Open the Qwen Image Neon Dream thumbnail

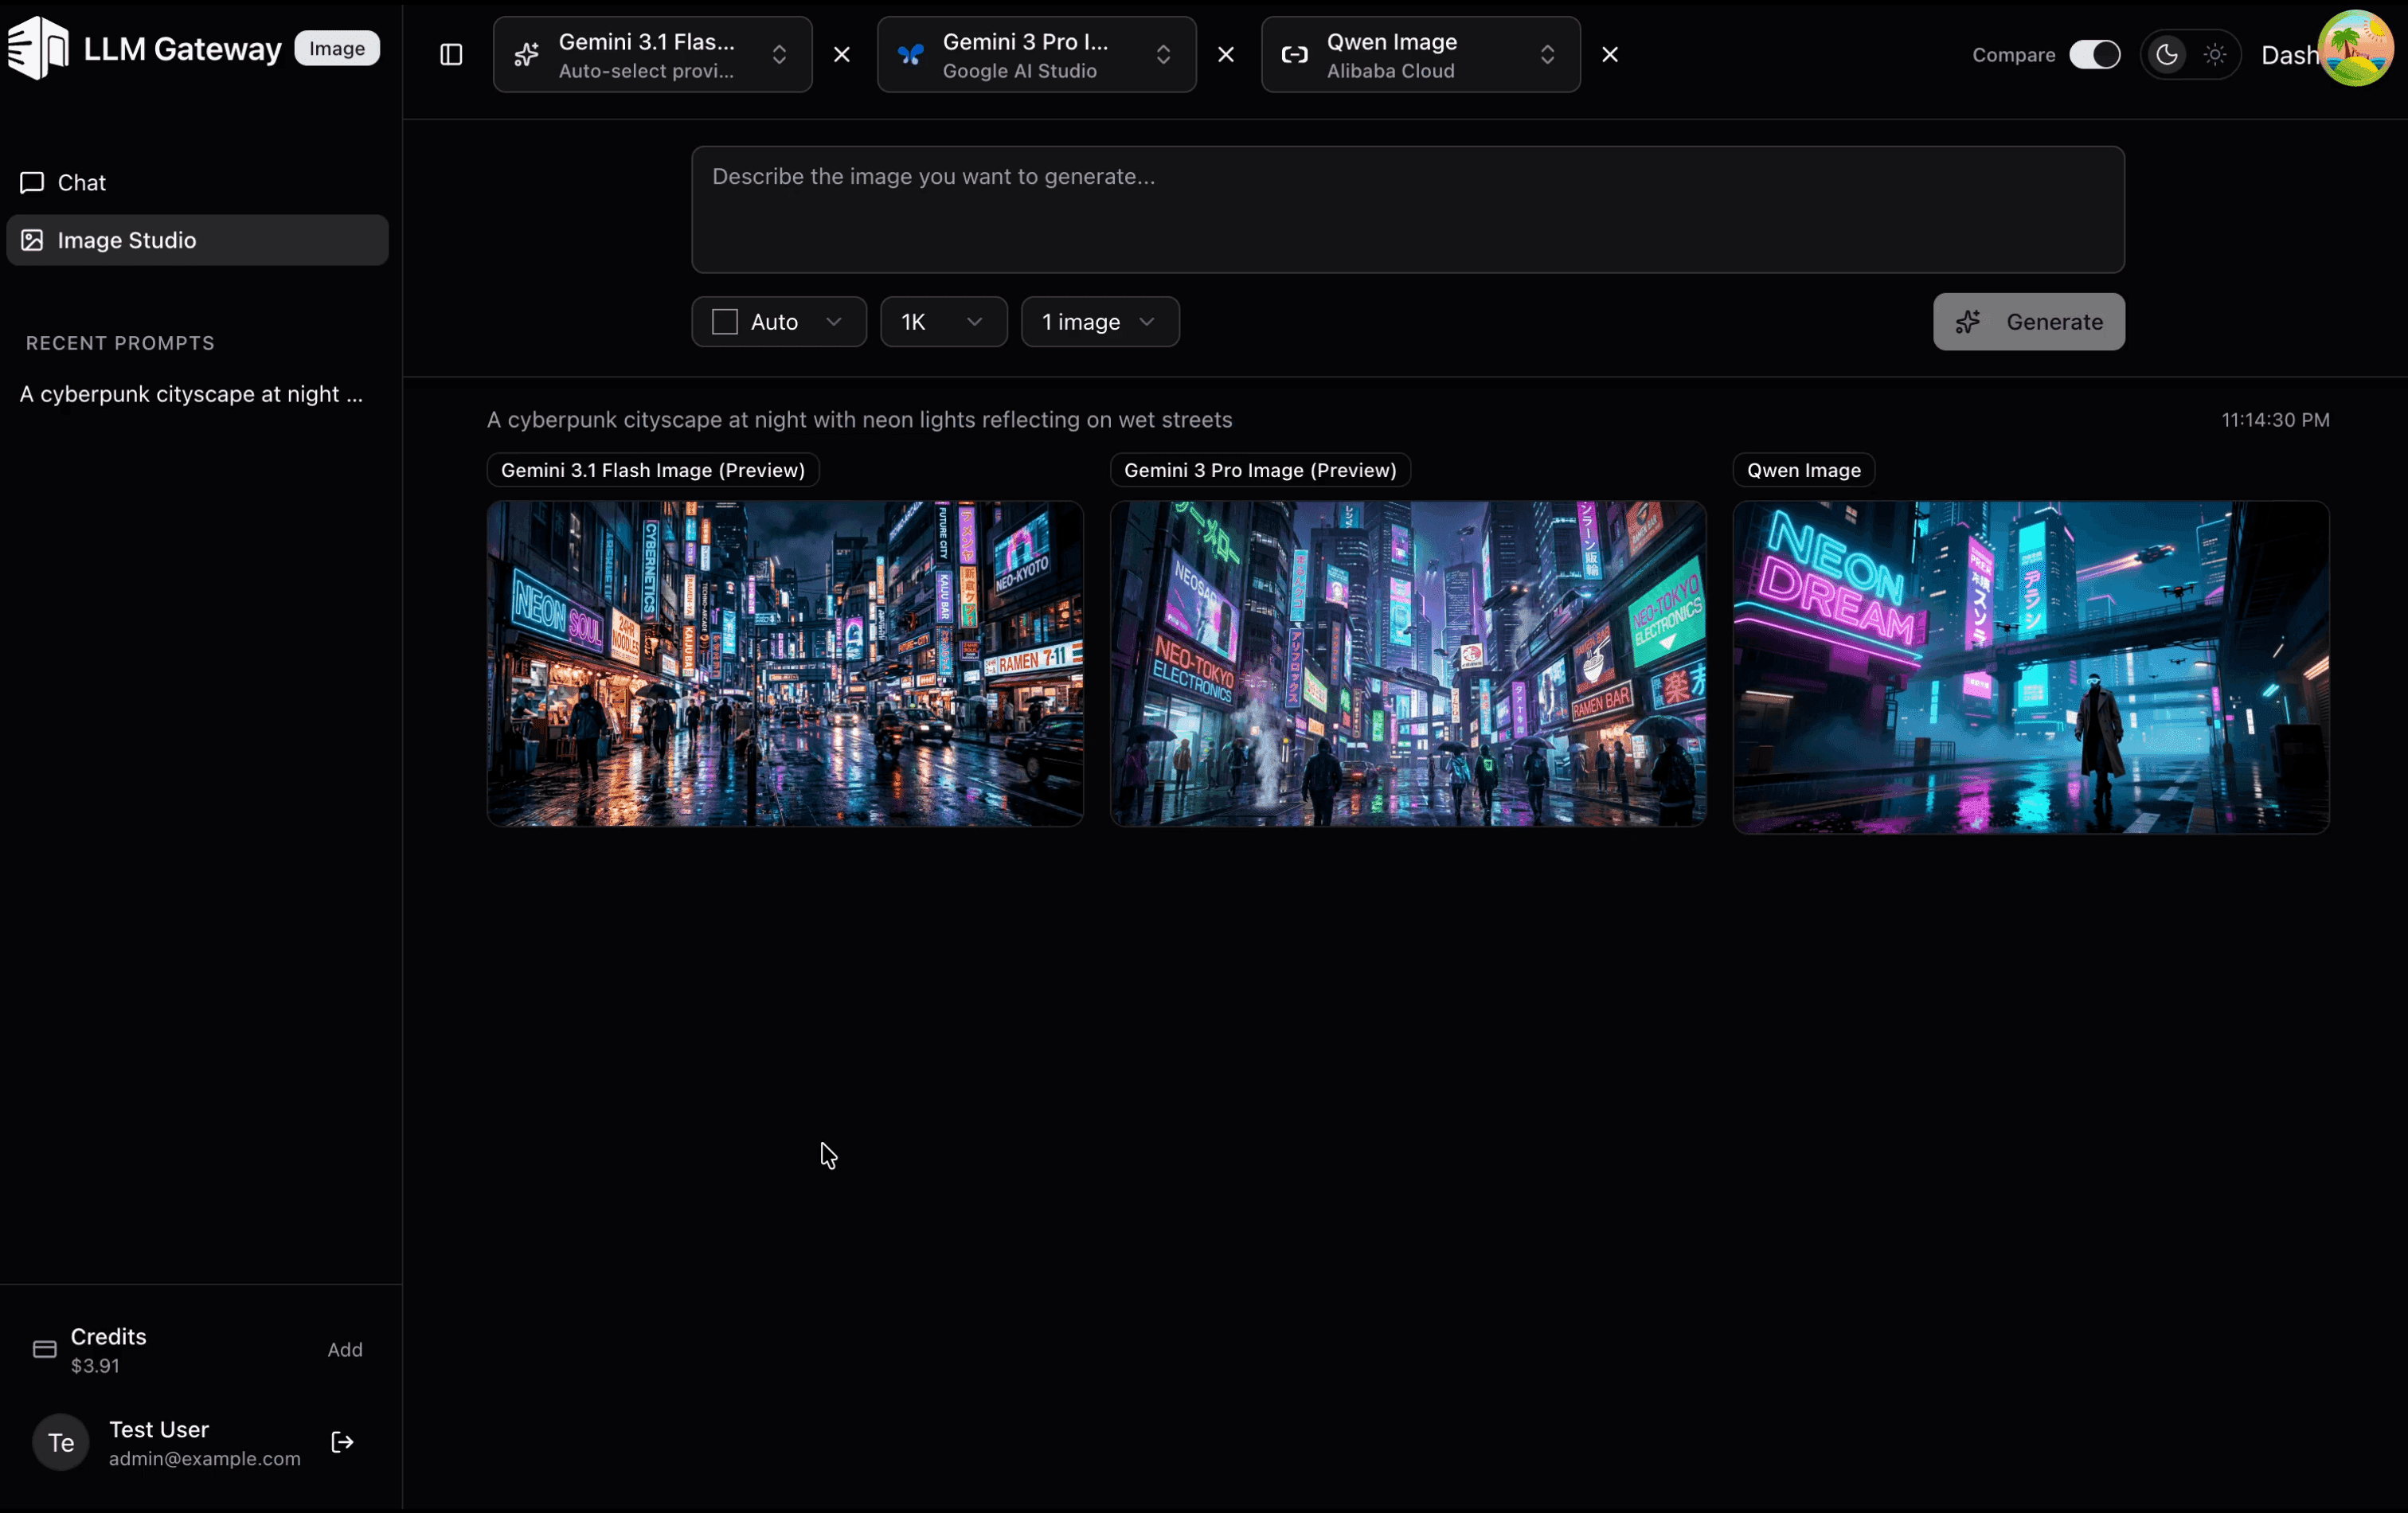2030,667
